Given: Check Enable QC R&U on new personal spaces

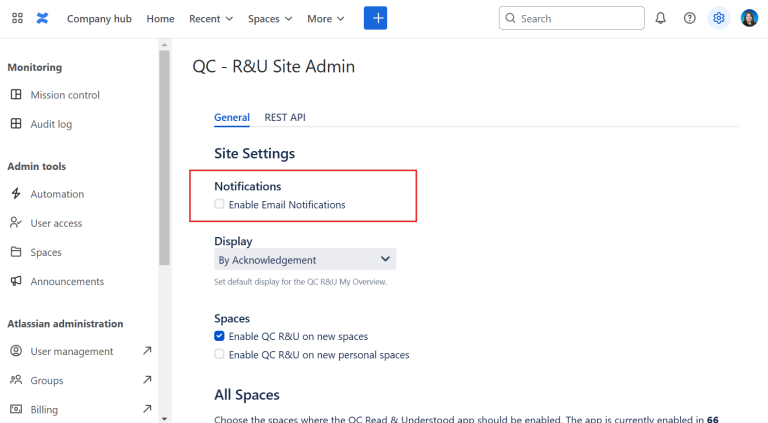Looking at the screenshot, I should [220, 355].
